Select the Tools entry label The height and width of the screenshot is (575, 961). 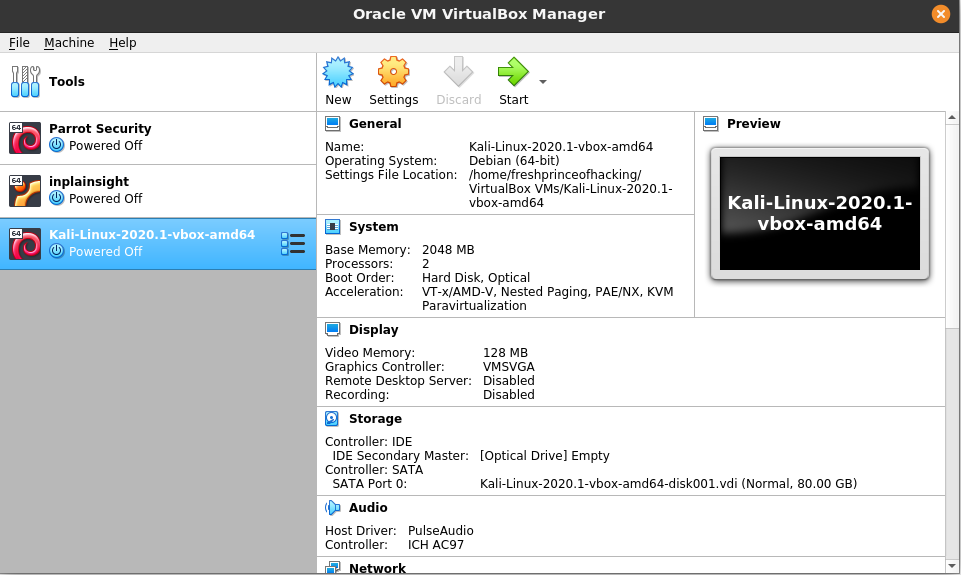point(67,82)
